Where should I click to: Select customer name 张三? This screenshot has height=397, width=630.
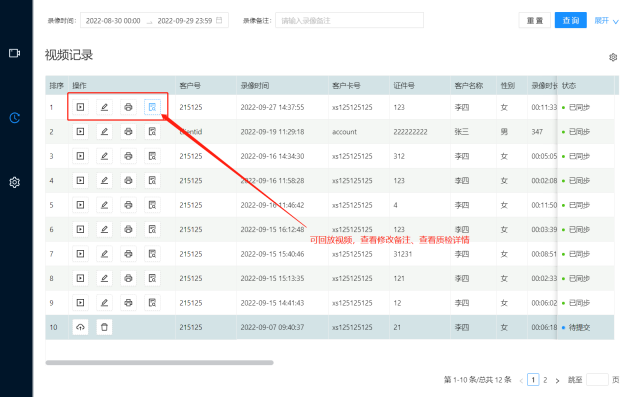click(x=462, y=132)
